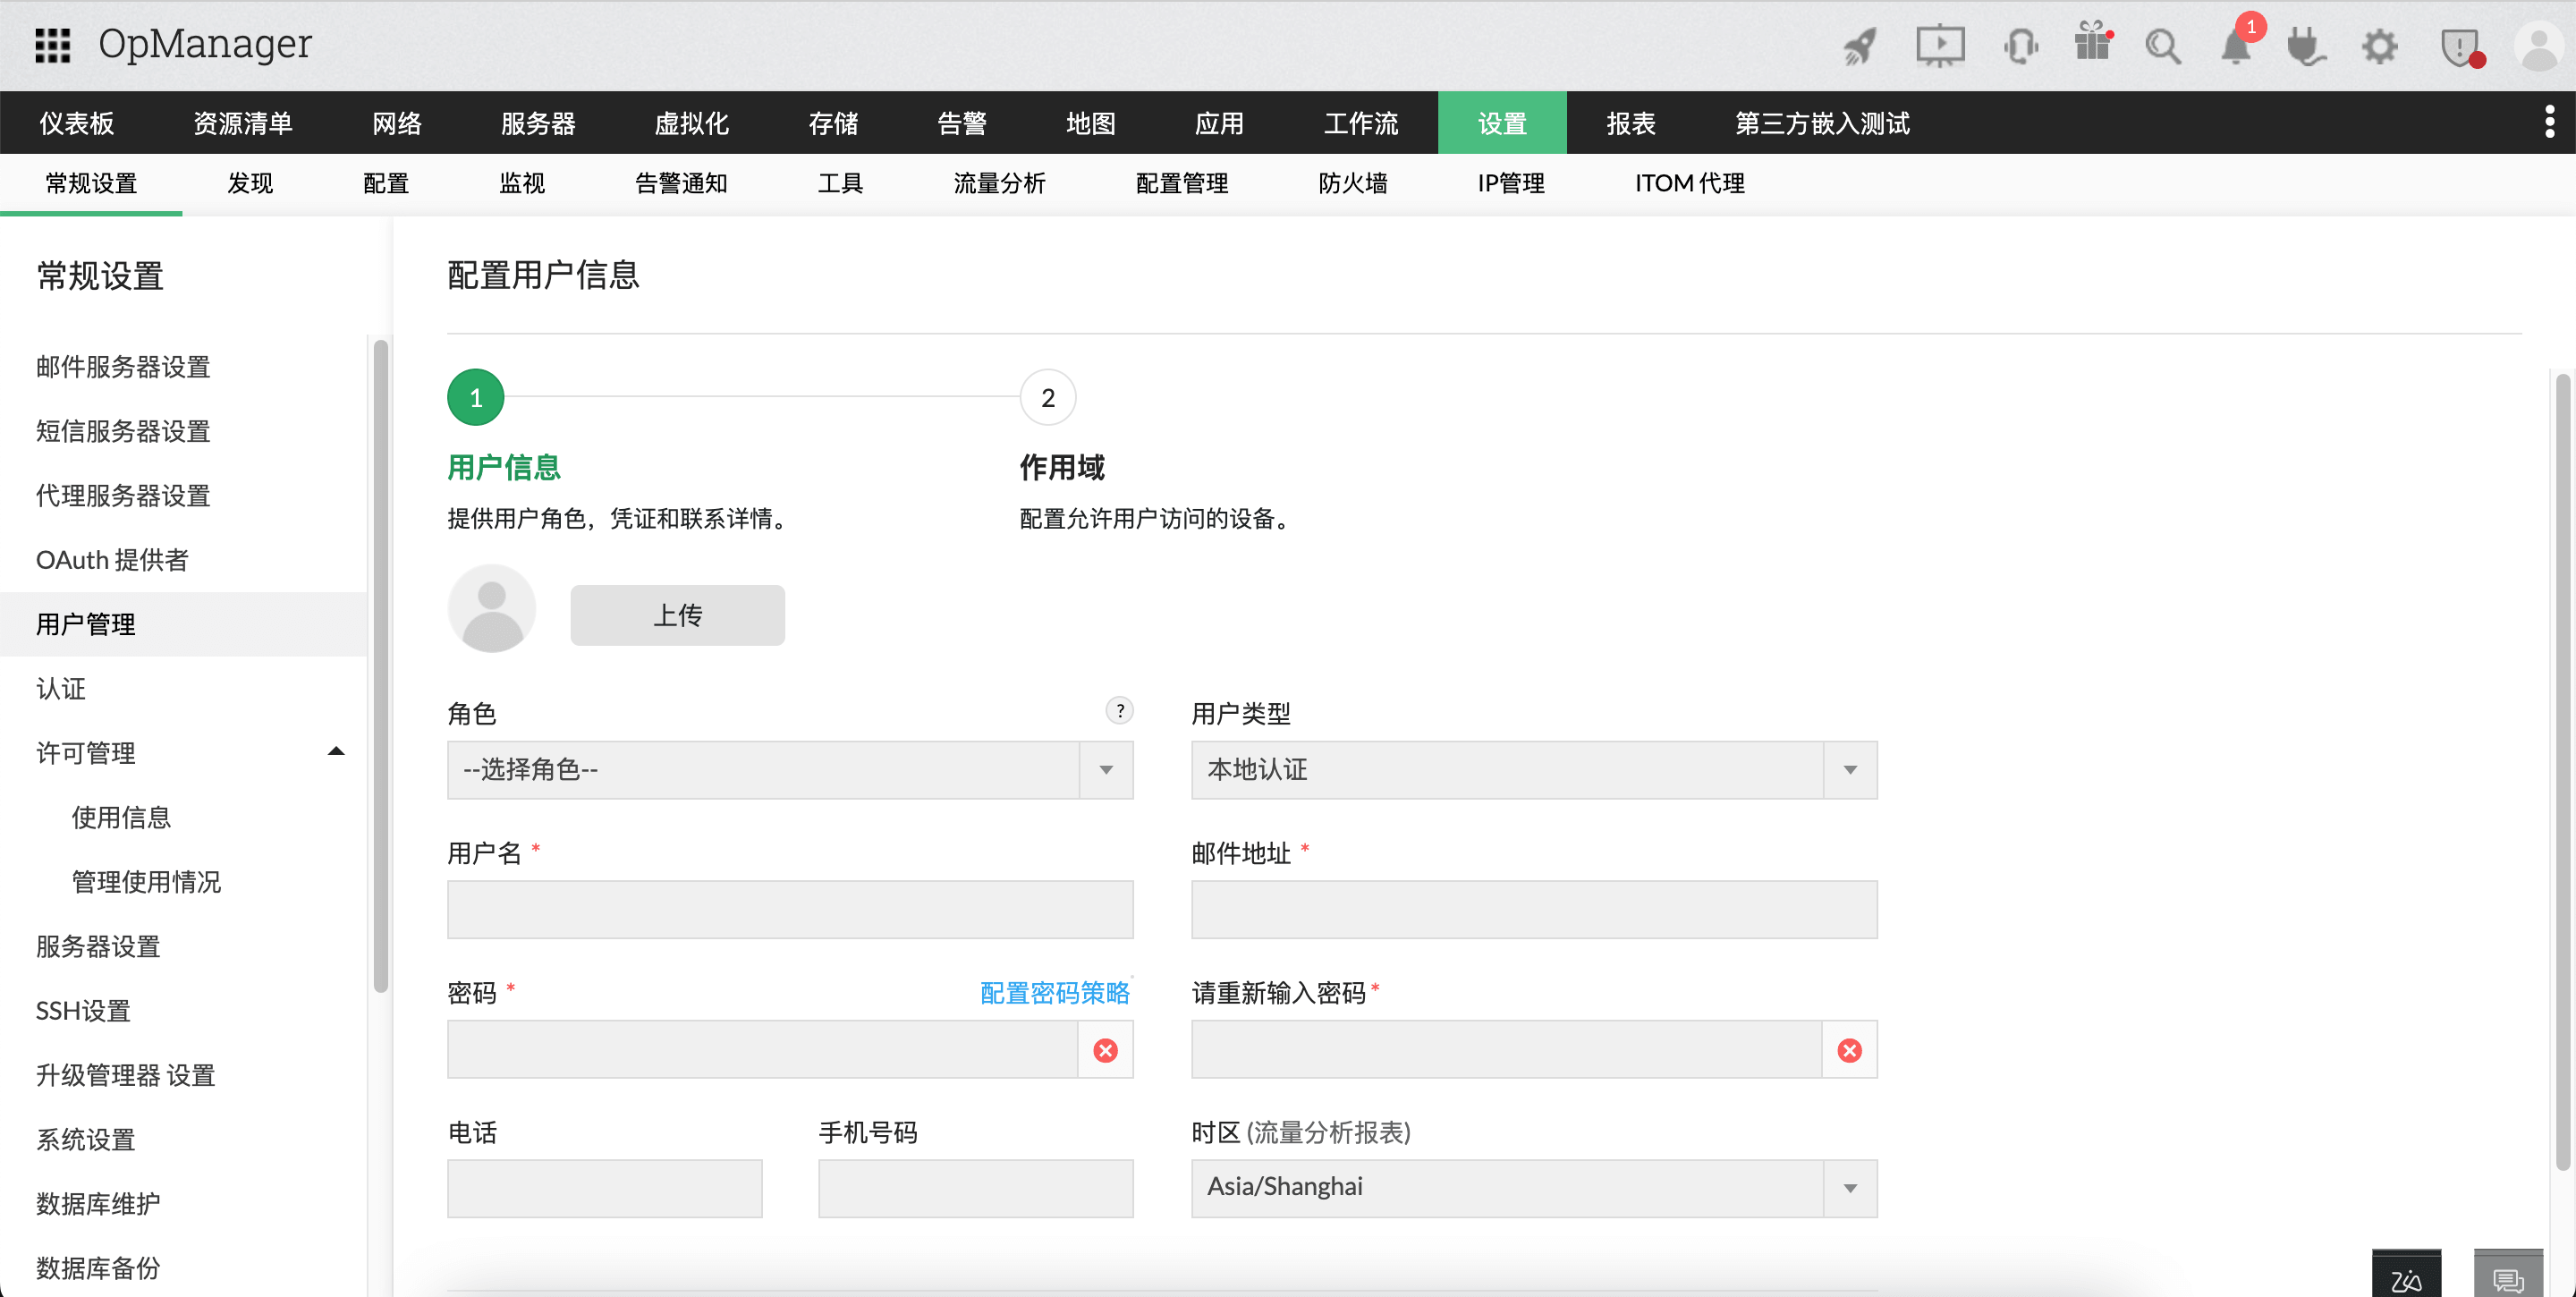Click the headset support icon
The width and height of the screenshot is (2576, 1297).
pyautogui.click(x=2020, y=46)
